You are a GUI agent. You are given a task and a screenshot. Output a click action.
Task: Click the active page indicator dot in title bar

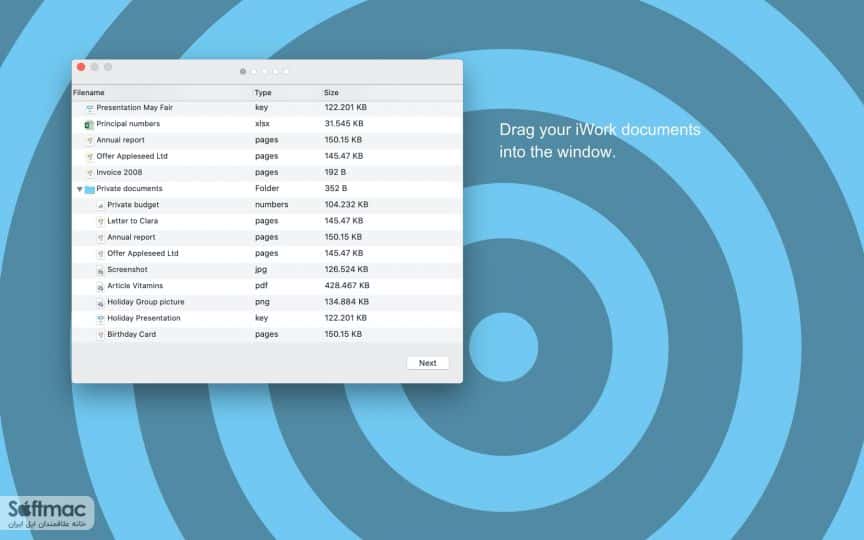243,72
